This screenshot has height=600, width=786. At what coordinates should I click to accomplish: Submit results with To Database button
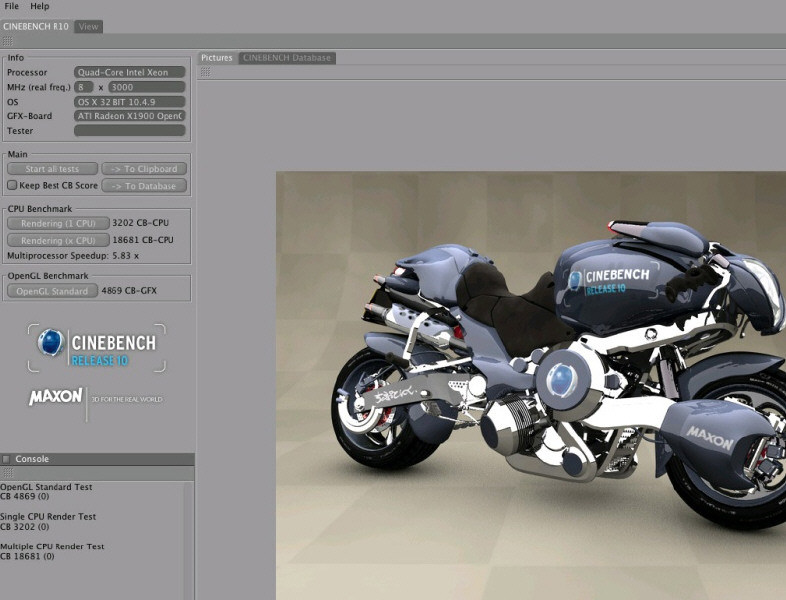144,186
